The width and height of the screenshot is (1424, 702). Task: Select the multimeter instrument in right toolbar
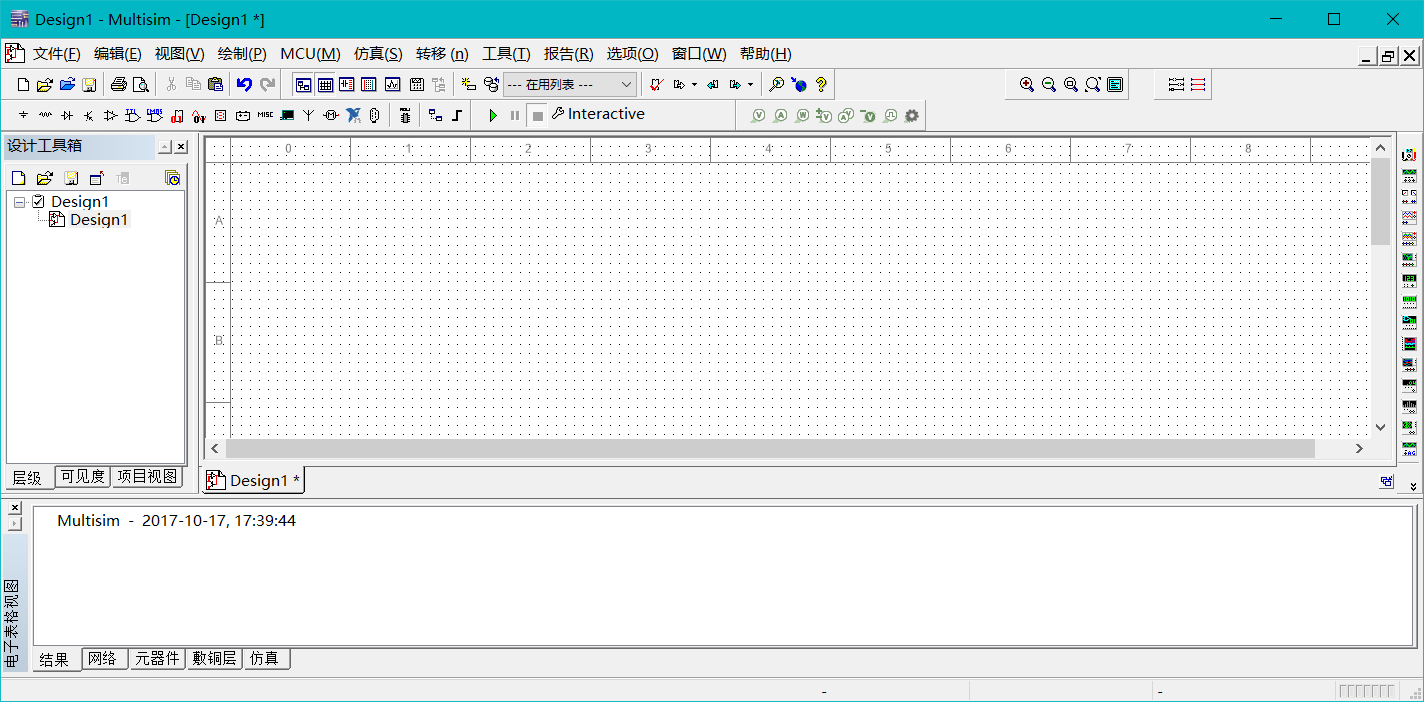pos(1409,155)
